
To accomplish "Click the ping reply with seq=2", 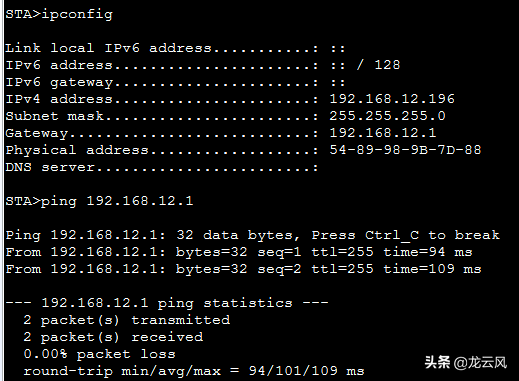I will pyautogui.click(x=243, y=269).
